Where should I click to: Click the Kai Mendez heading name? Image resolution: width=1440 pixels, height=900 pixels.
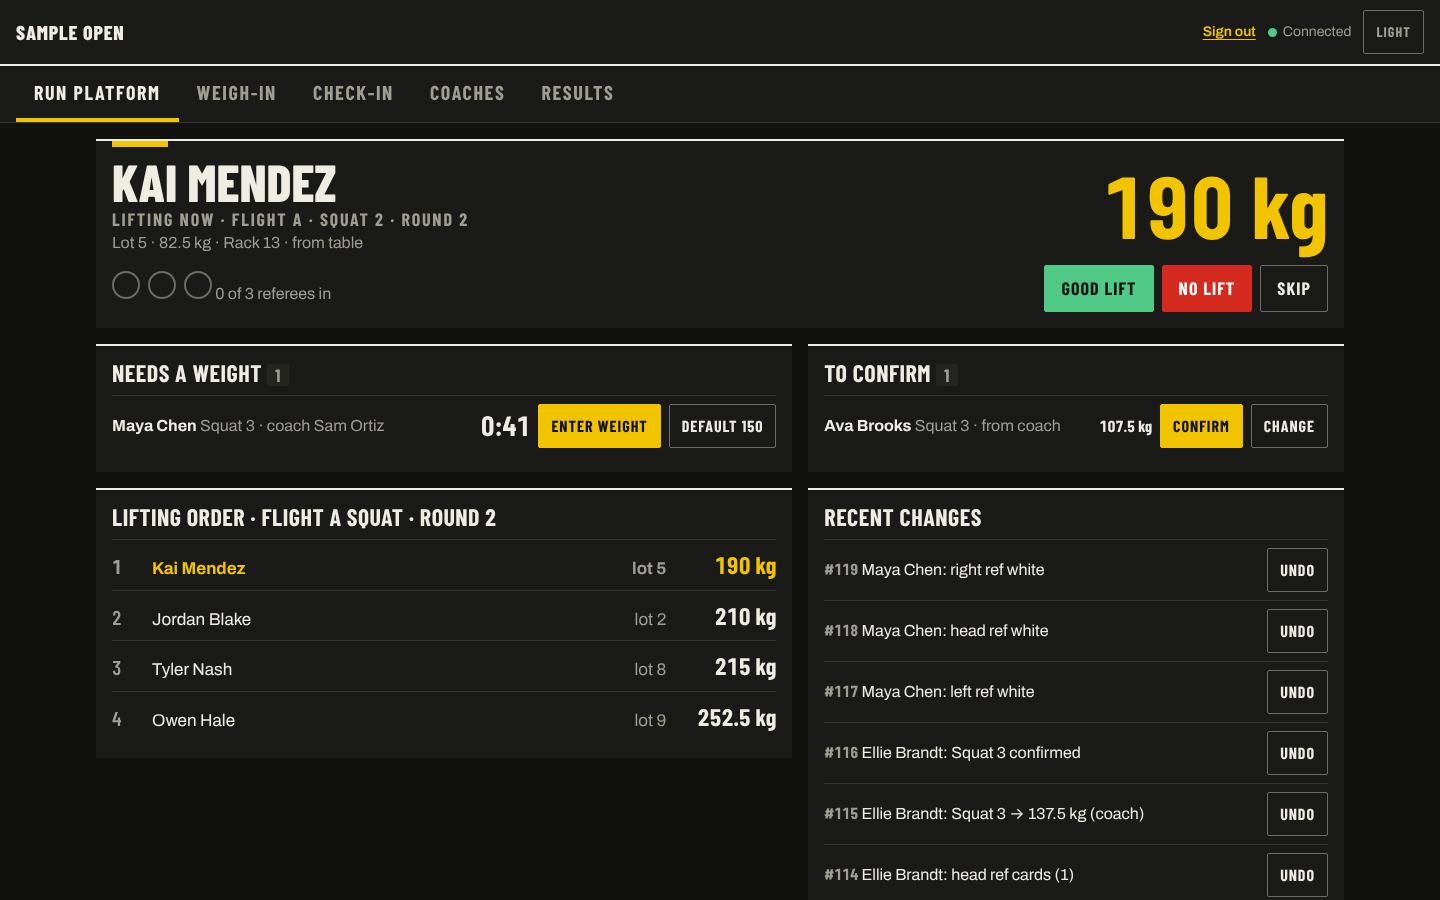[x=224, y=184]
